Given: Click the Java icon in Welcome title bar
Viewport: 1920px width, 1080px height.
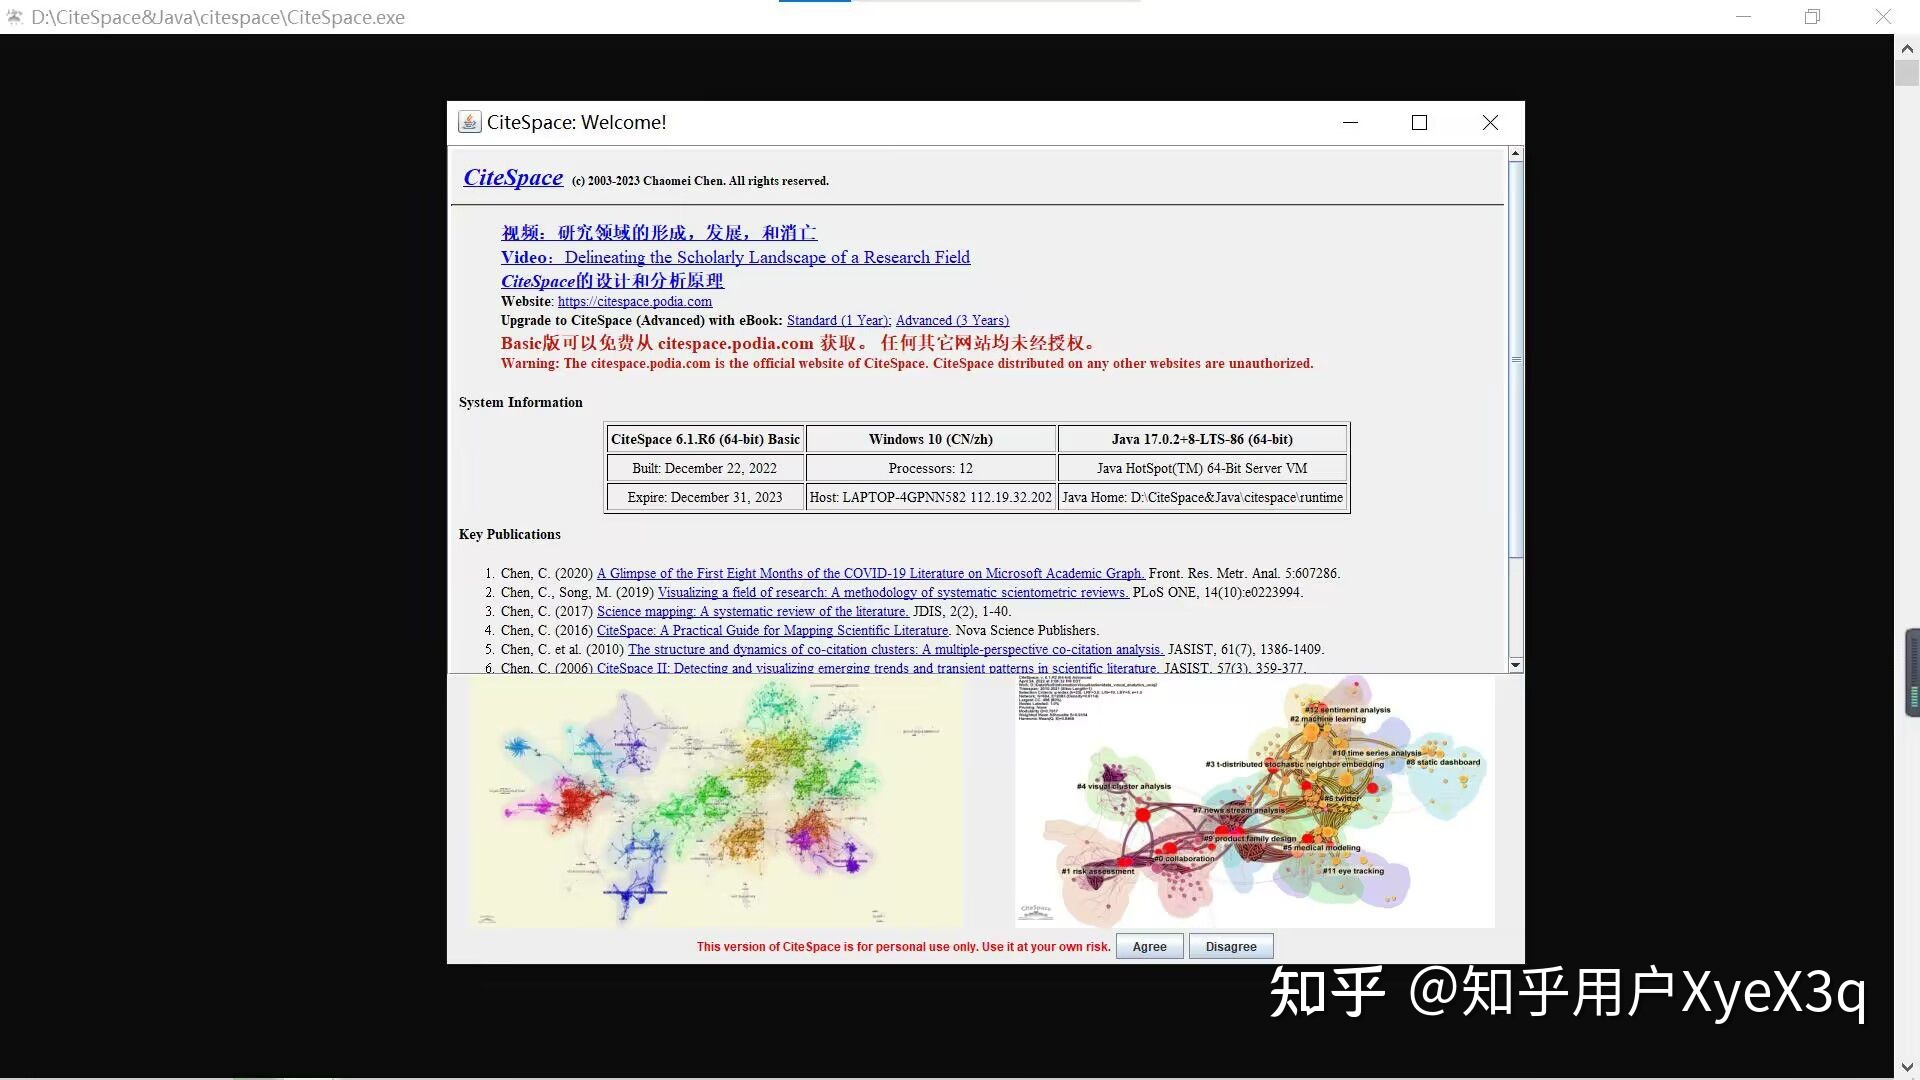Looking at the screenshot, I should click(x=469, y=122).
